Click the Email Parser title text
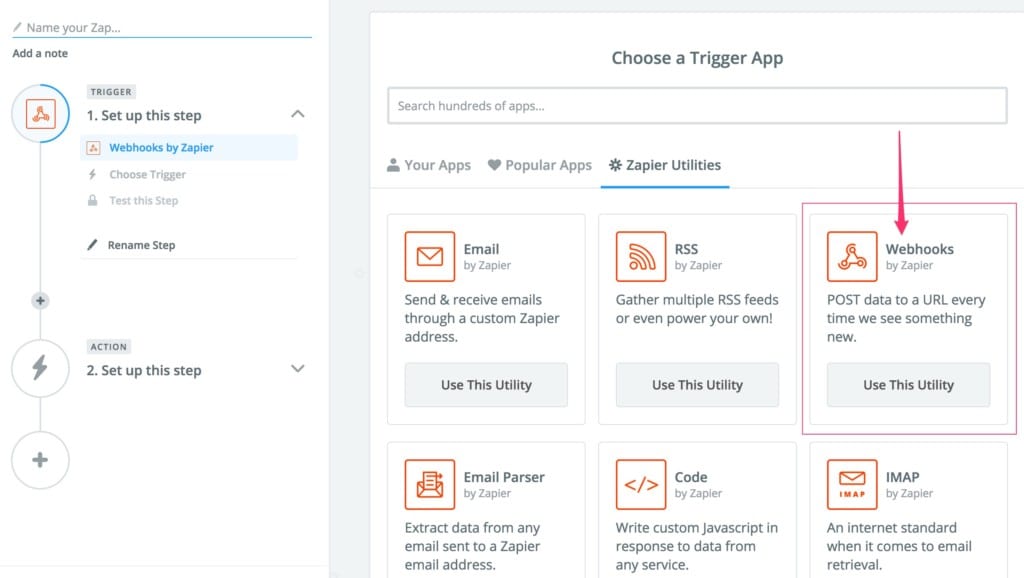Screen dimensions: 1024x578 (504, 477)
